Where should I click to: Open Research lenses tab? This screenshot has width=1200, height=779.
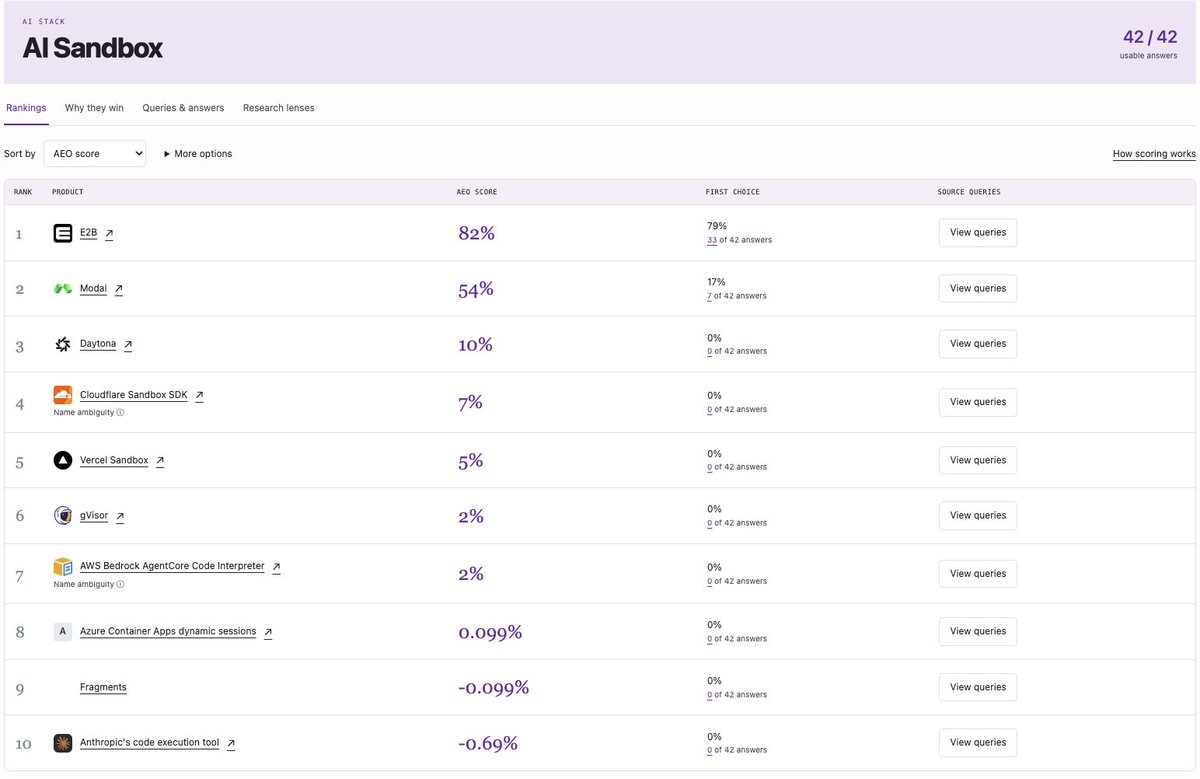click(x=279, y=108)
